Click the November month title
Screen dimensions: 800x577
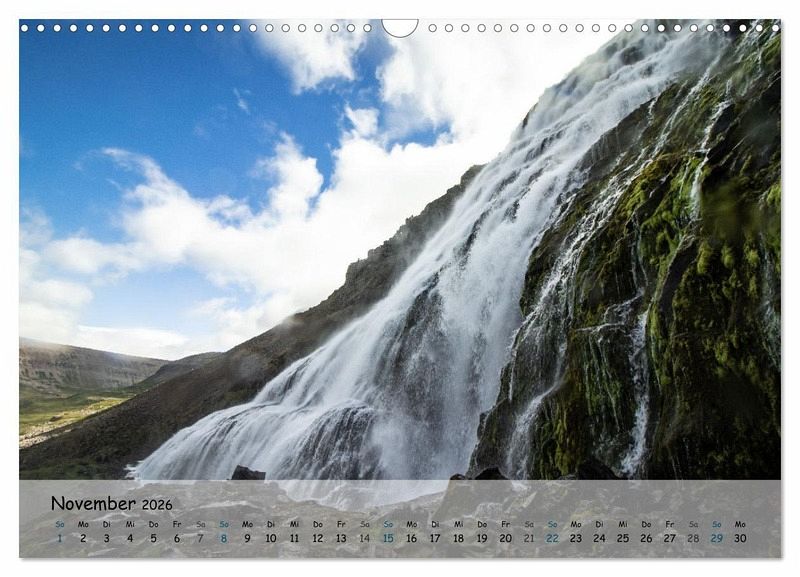[93, 504]
